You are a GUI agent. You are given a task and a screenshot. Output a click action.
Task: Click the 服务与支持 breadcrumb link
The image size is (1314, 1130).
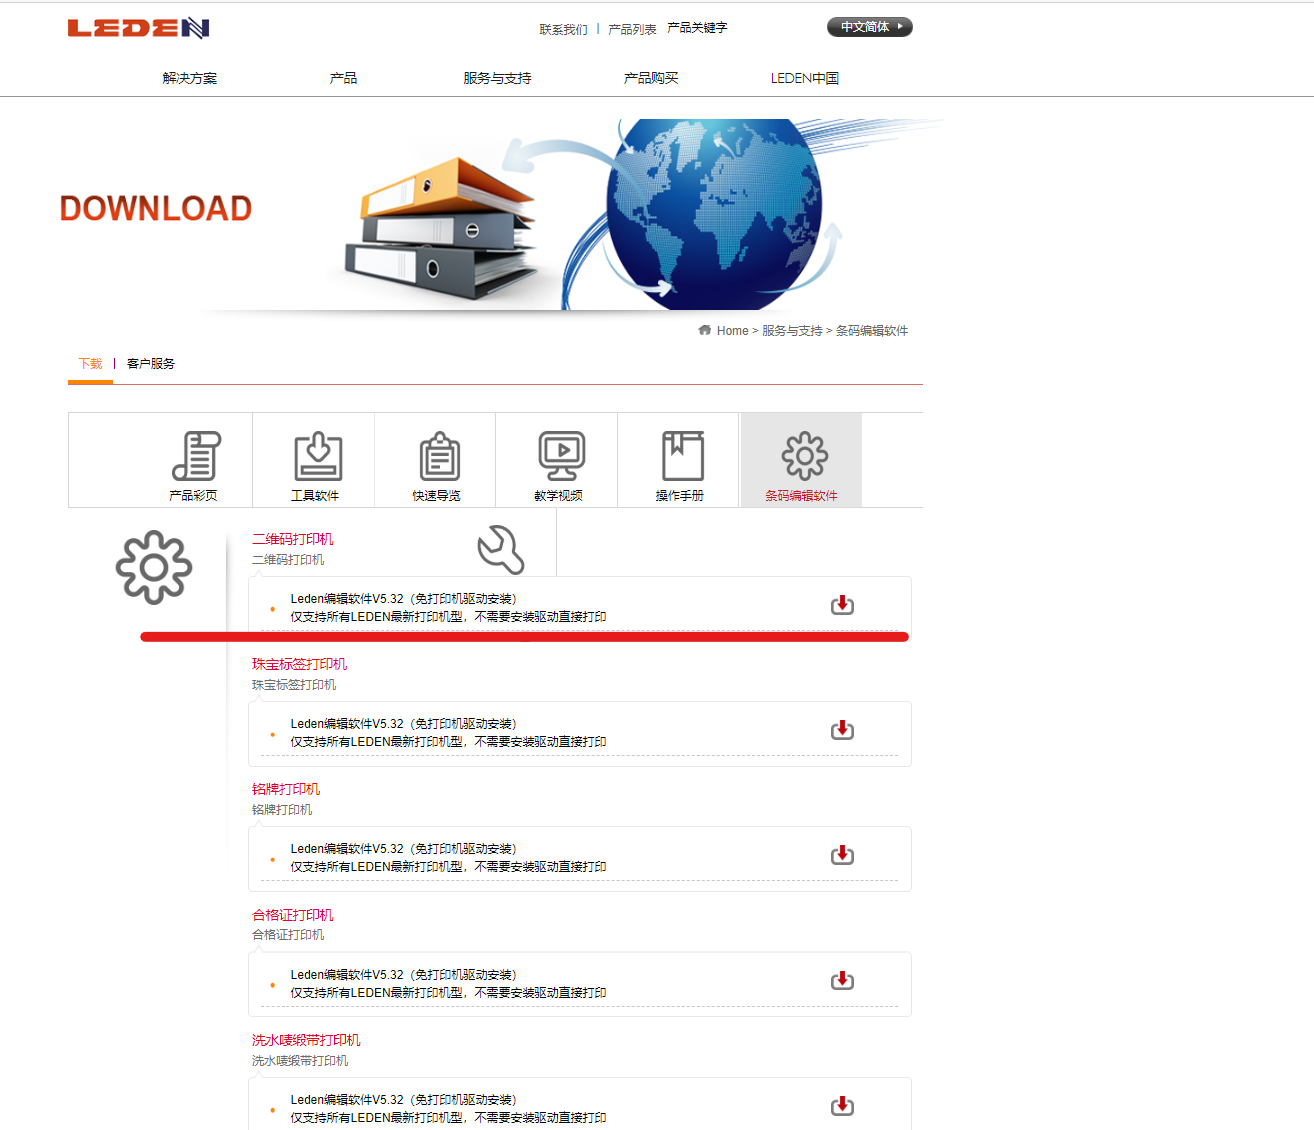coord(792,330)
